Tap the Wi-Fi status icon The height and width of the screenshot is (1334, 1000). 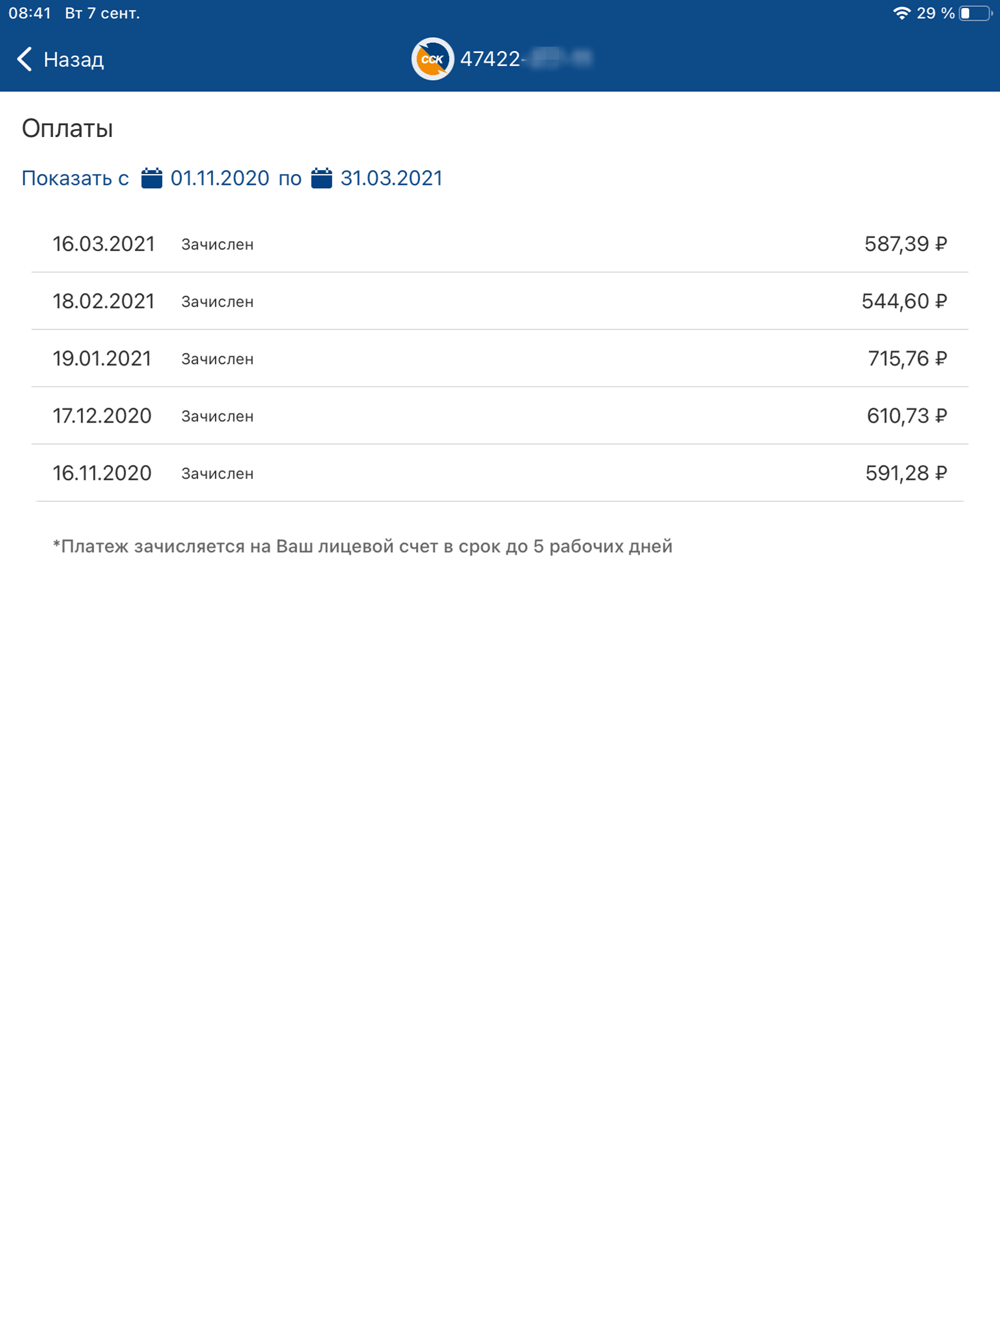click(901, 13)
